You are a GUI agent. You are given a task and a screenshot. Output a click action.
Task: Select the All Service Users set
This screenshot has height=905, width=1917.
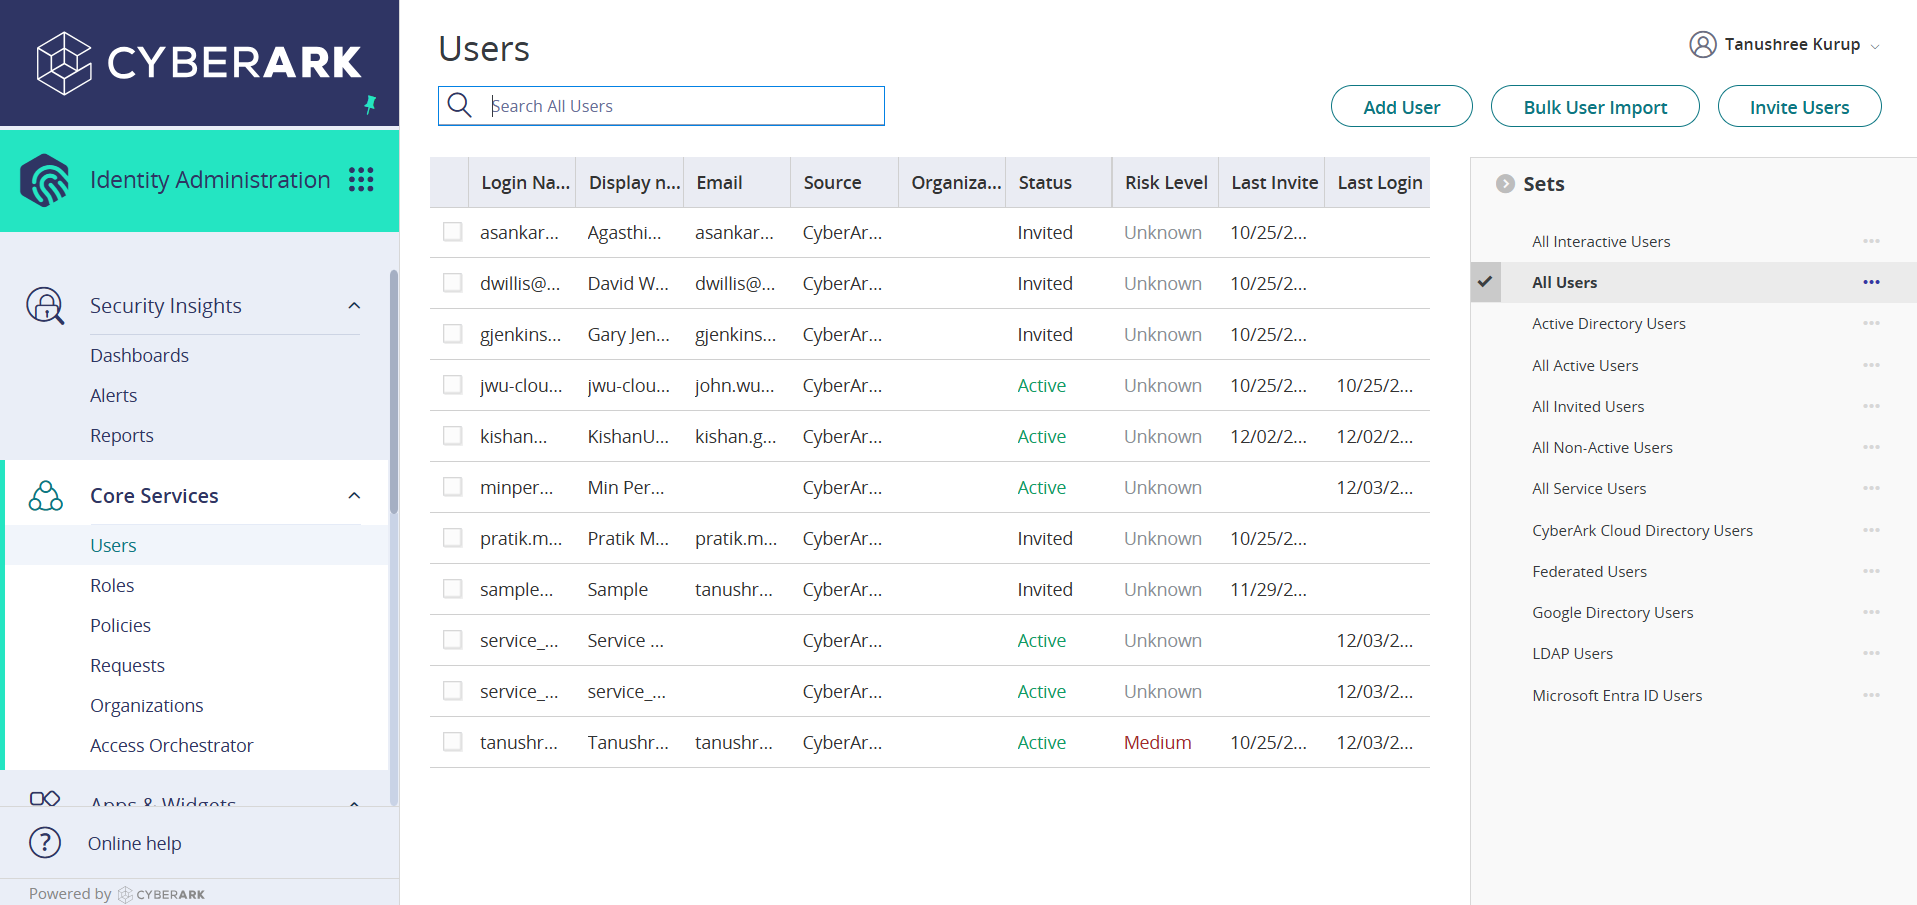tap(1589, 488)
